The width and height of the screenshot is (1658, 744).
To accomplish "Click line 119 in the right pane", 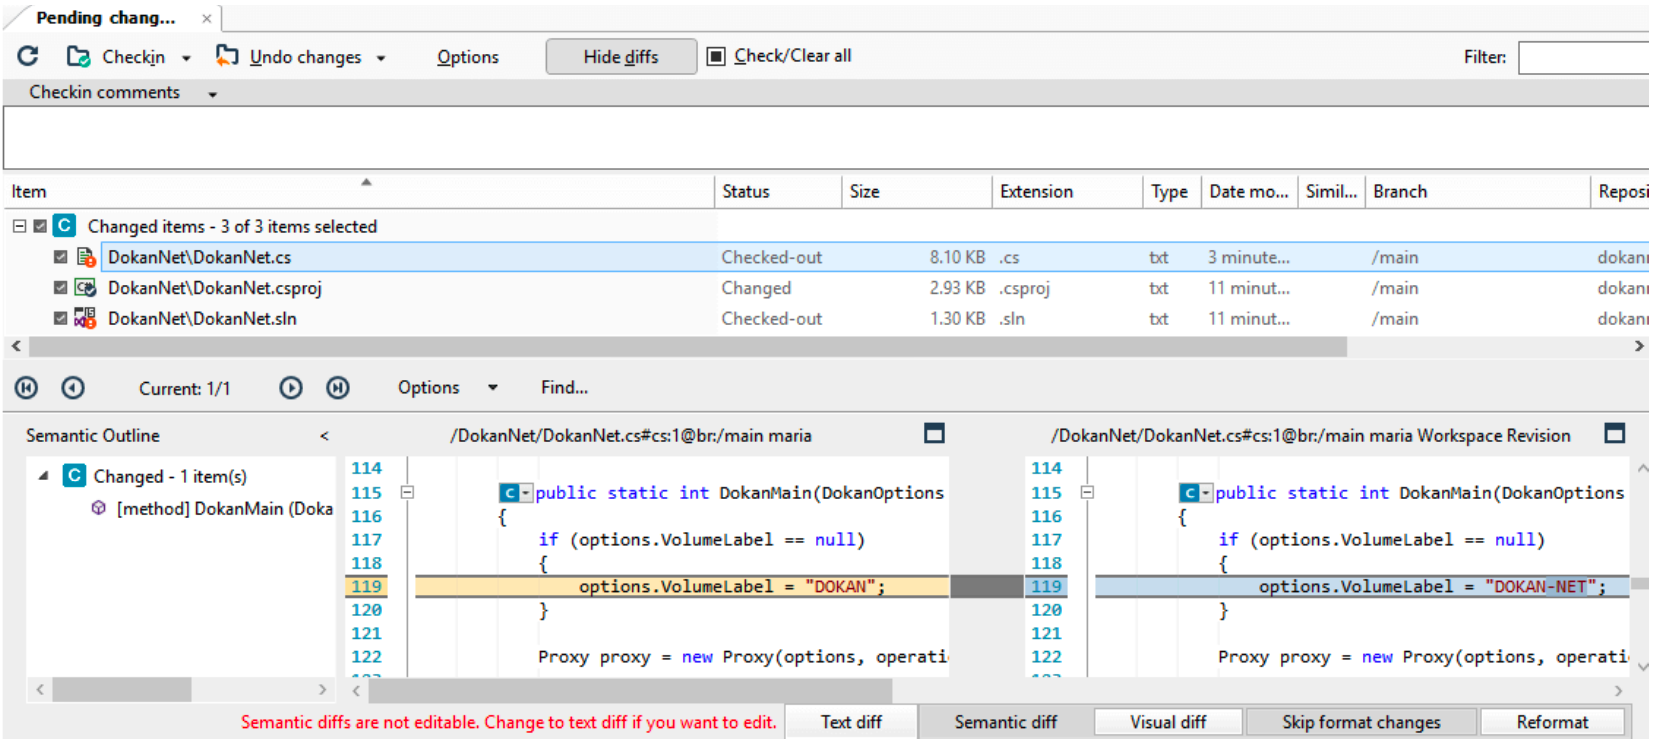I will click(x=1362, y=587).
